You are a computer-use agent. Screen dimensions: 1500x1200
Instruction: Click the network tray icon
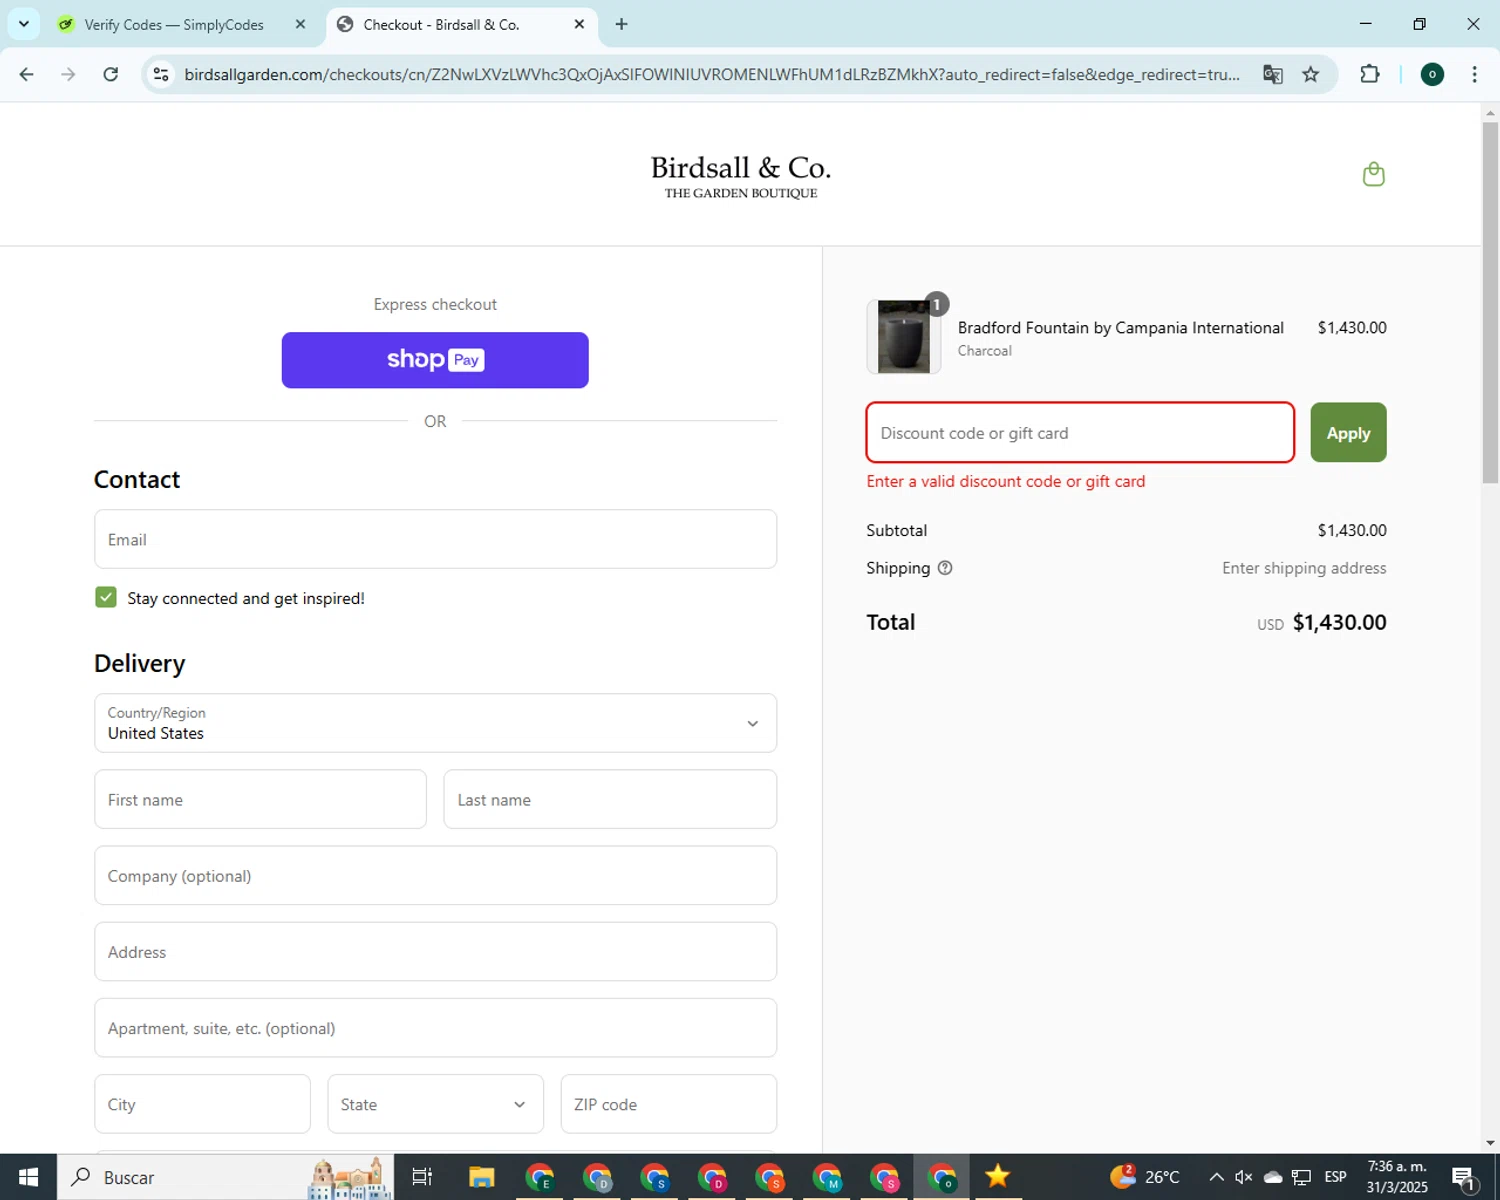[x=1301, y=1177]
